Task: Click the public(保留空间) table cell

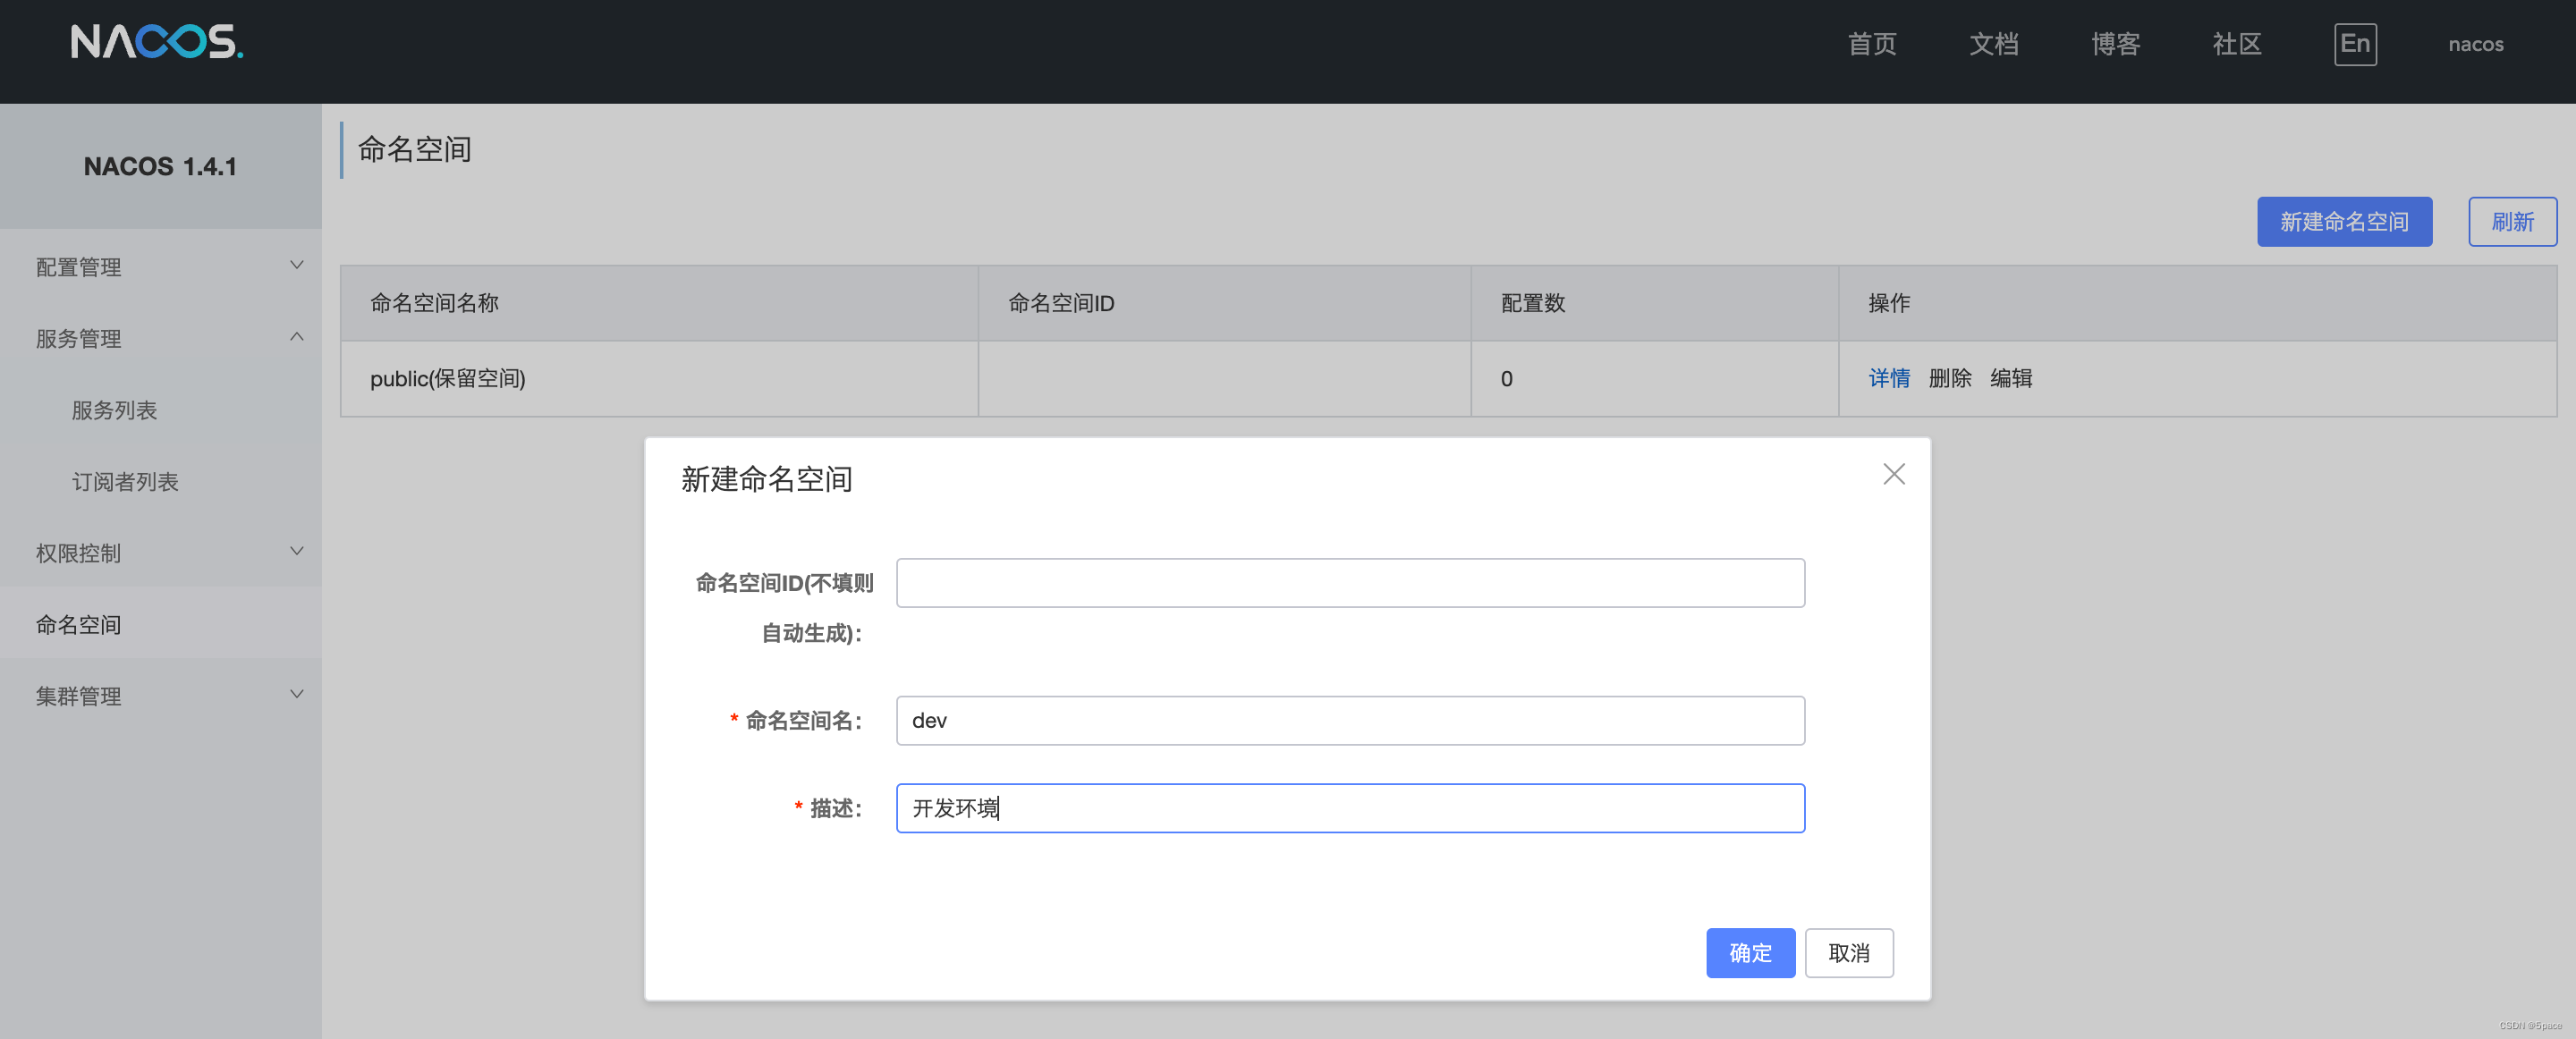Action: click(659, 379)
